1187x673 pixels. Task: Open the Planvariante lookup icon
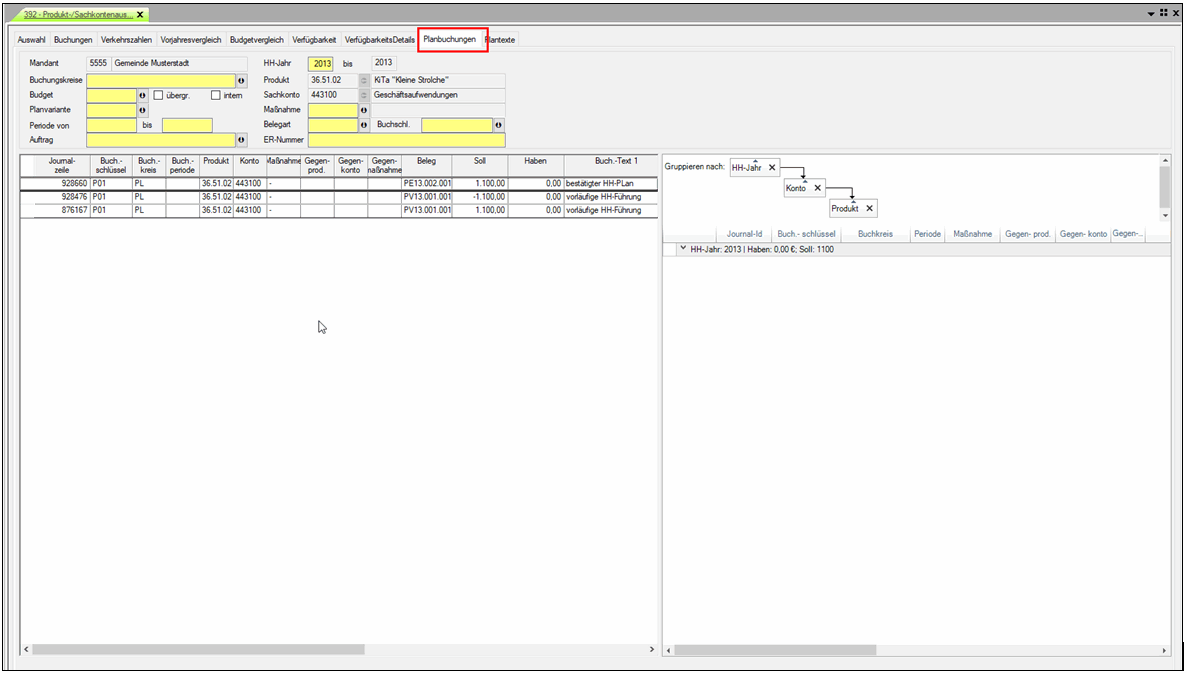click(x=142, y=110)
